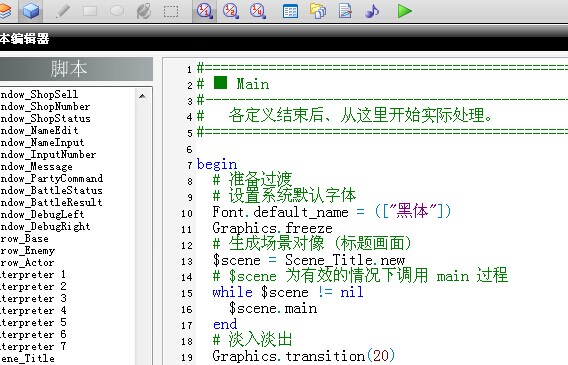This screenshot has height=365, width=568.
Task: Click the 脚本 list header
Action: tap(68, 69)
